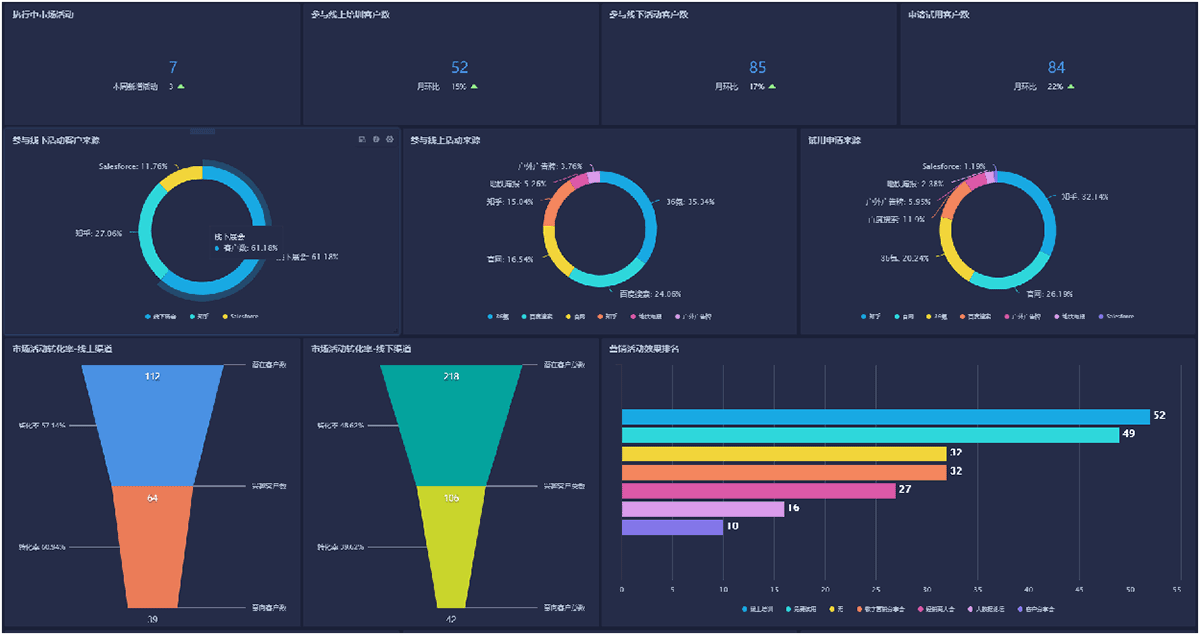Toggle the blue first legend item under ranking bar chart

(759, 608)
